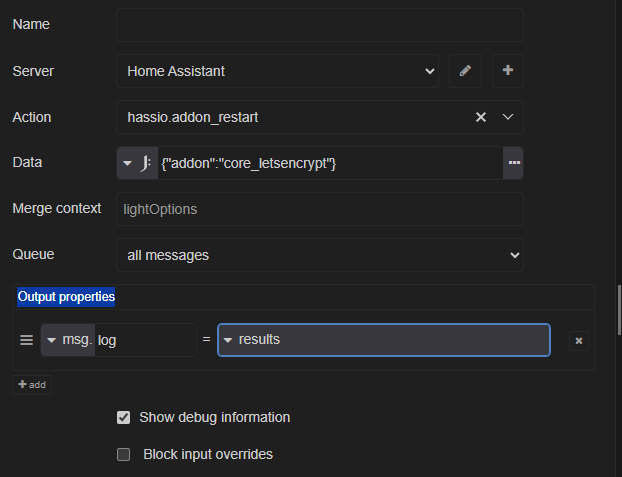Add a new server with plus icon
The image size is (622, 477).
click(507, 71)
